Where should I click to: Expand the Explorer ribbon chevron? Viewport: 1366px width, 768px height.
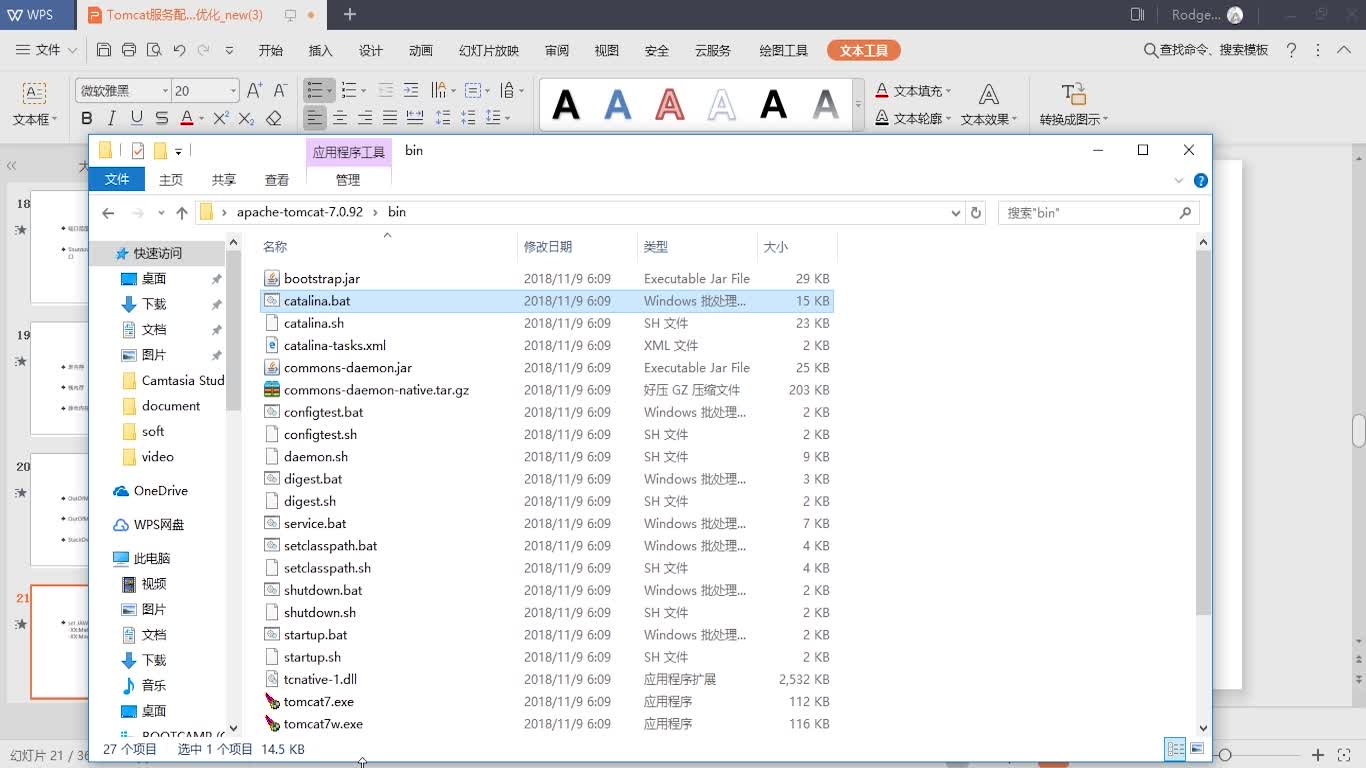(x=1178, y=181)
